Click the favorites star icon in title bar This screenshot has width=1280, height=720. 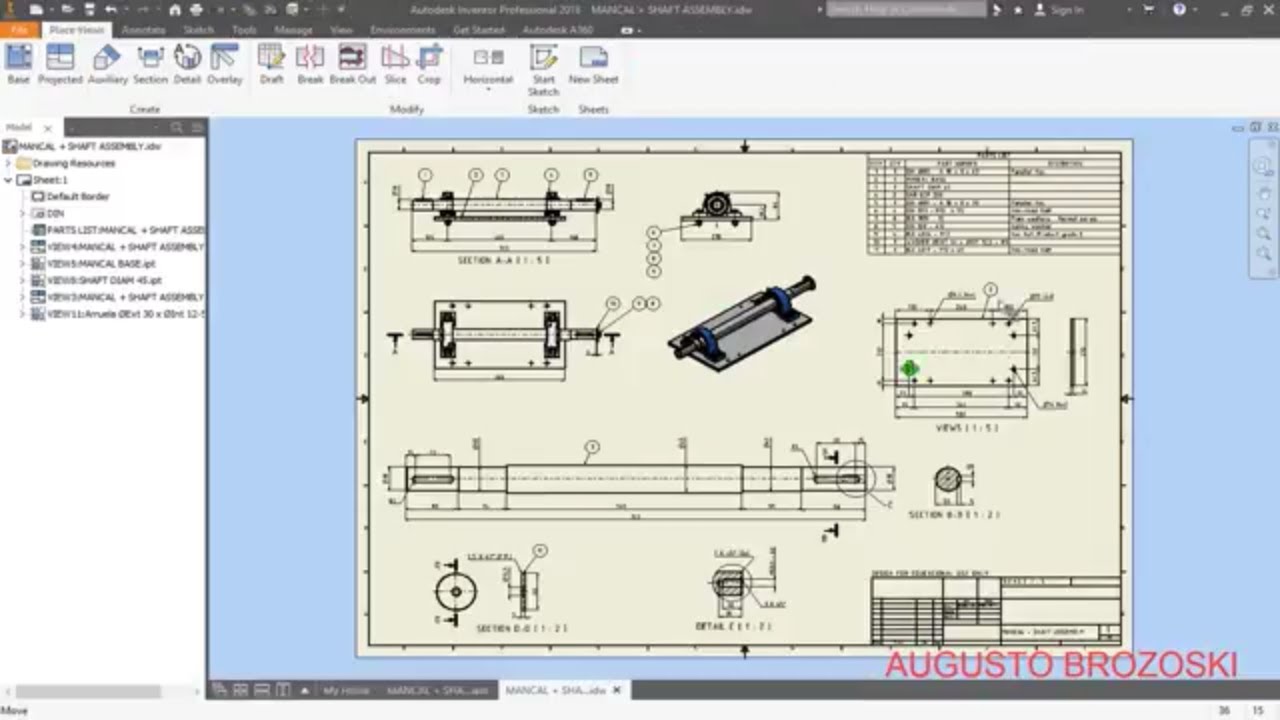click(x=1018, y=9)
